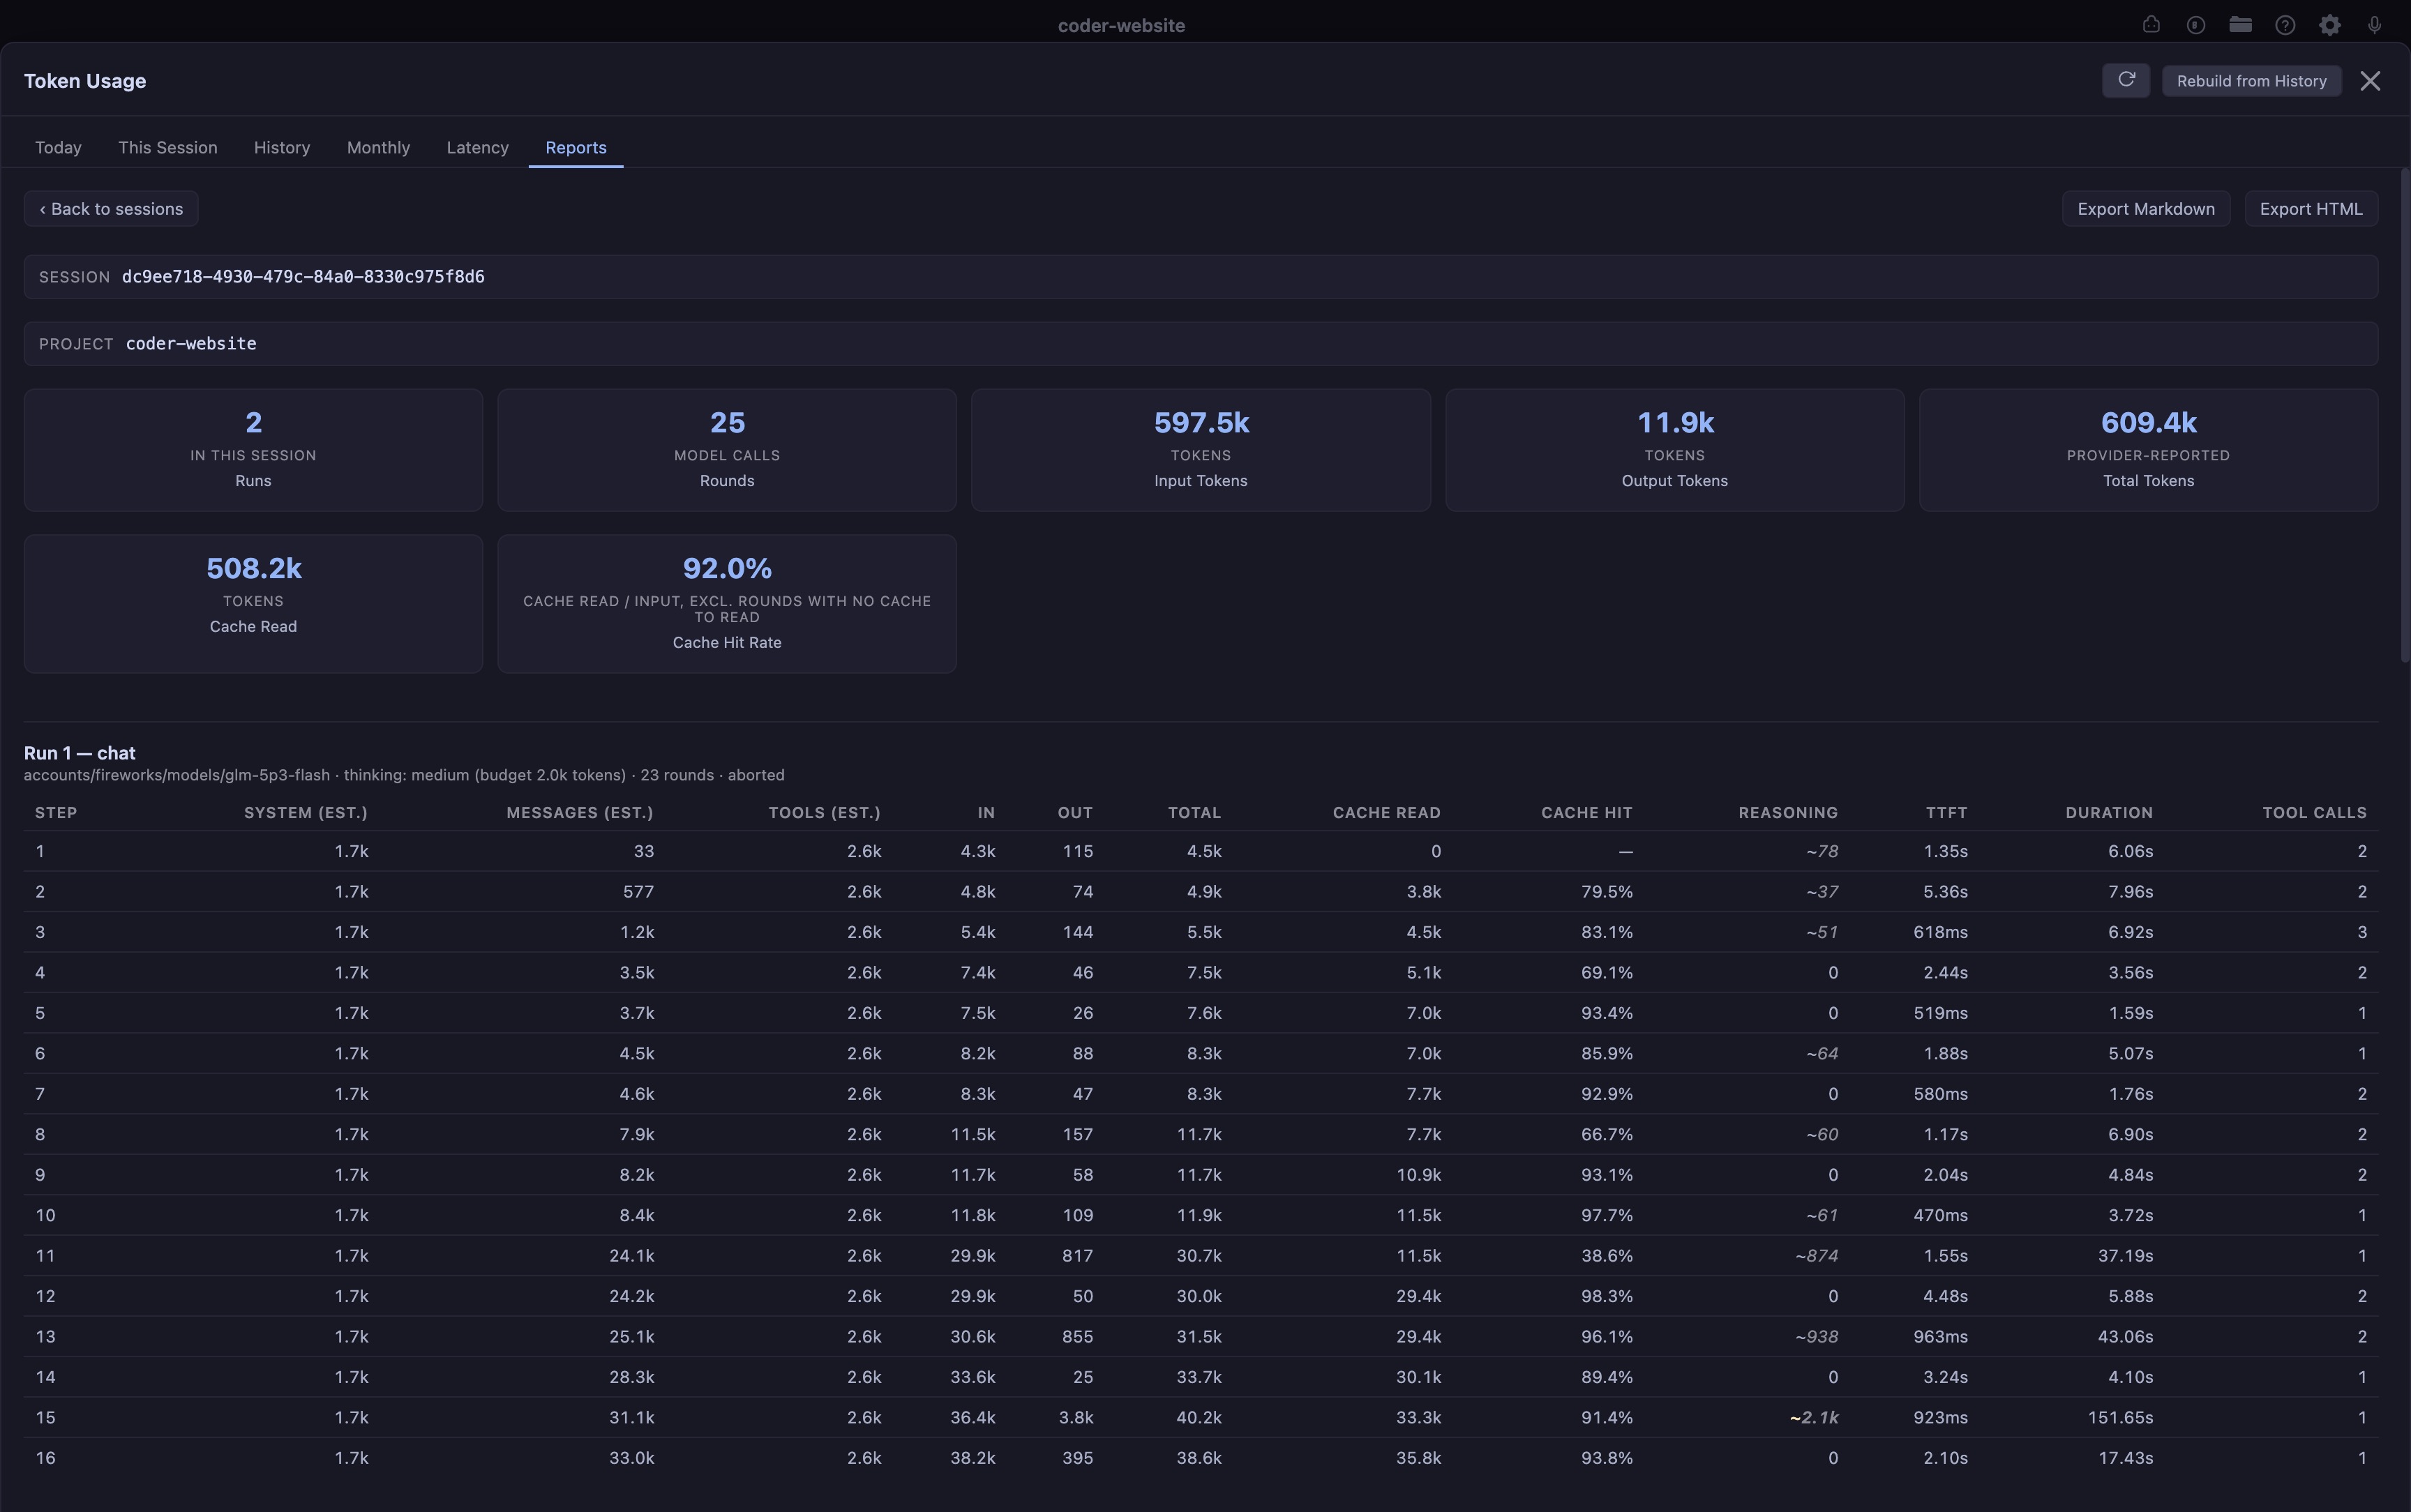Switch to the This Session tab
The image size is (2411, 1512).
(167, 147)
